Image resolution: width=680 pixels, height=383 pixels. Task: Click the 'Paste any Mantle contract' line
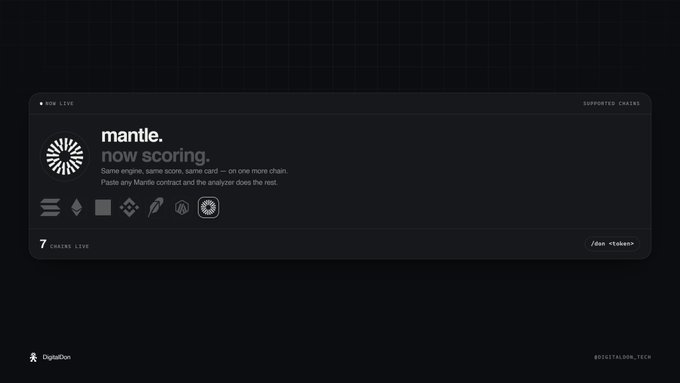point(189,183)
